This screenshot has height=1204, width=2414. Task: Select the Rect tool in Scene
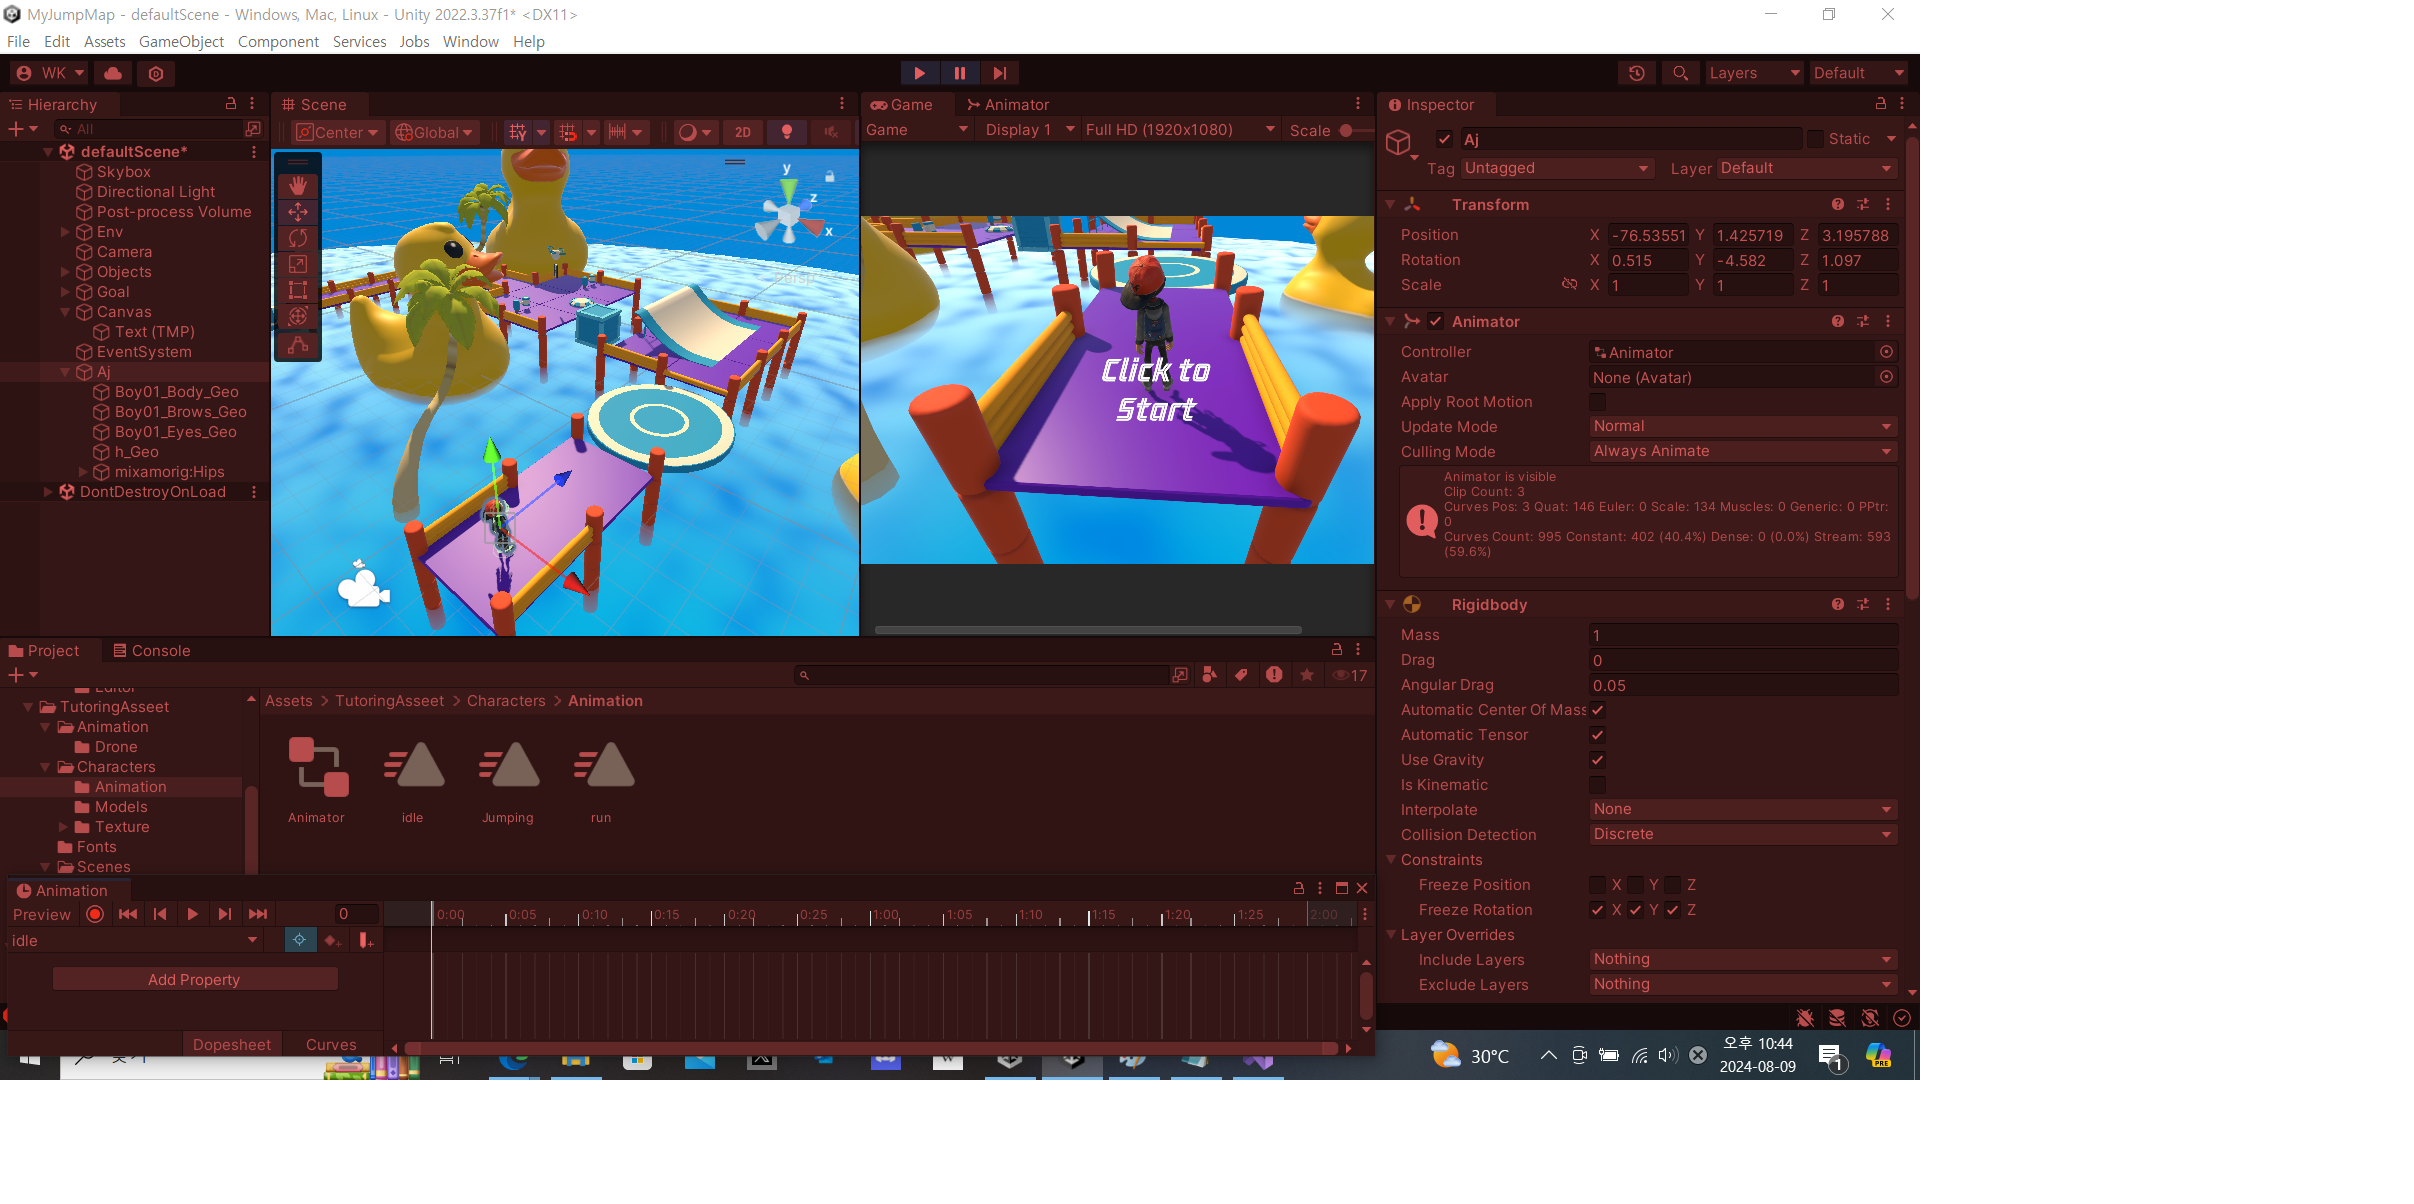pos(298,290)
